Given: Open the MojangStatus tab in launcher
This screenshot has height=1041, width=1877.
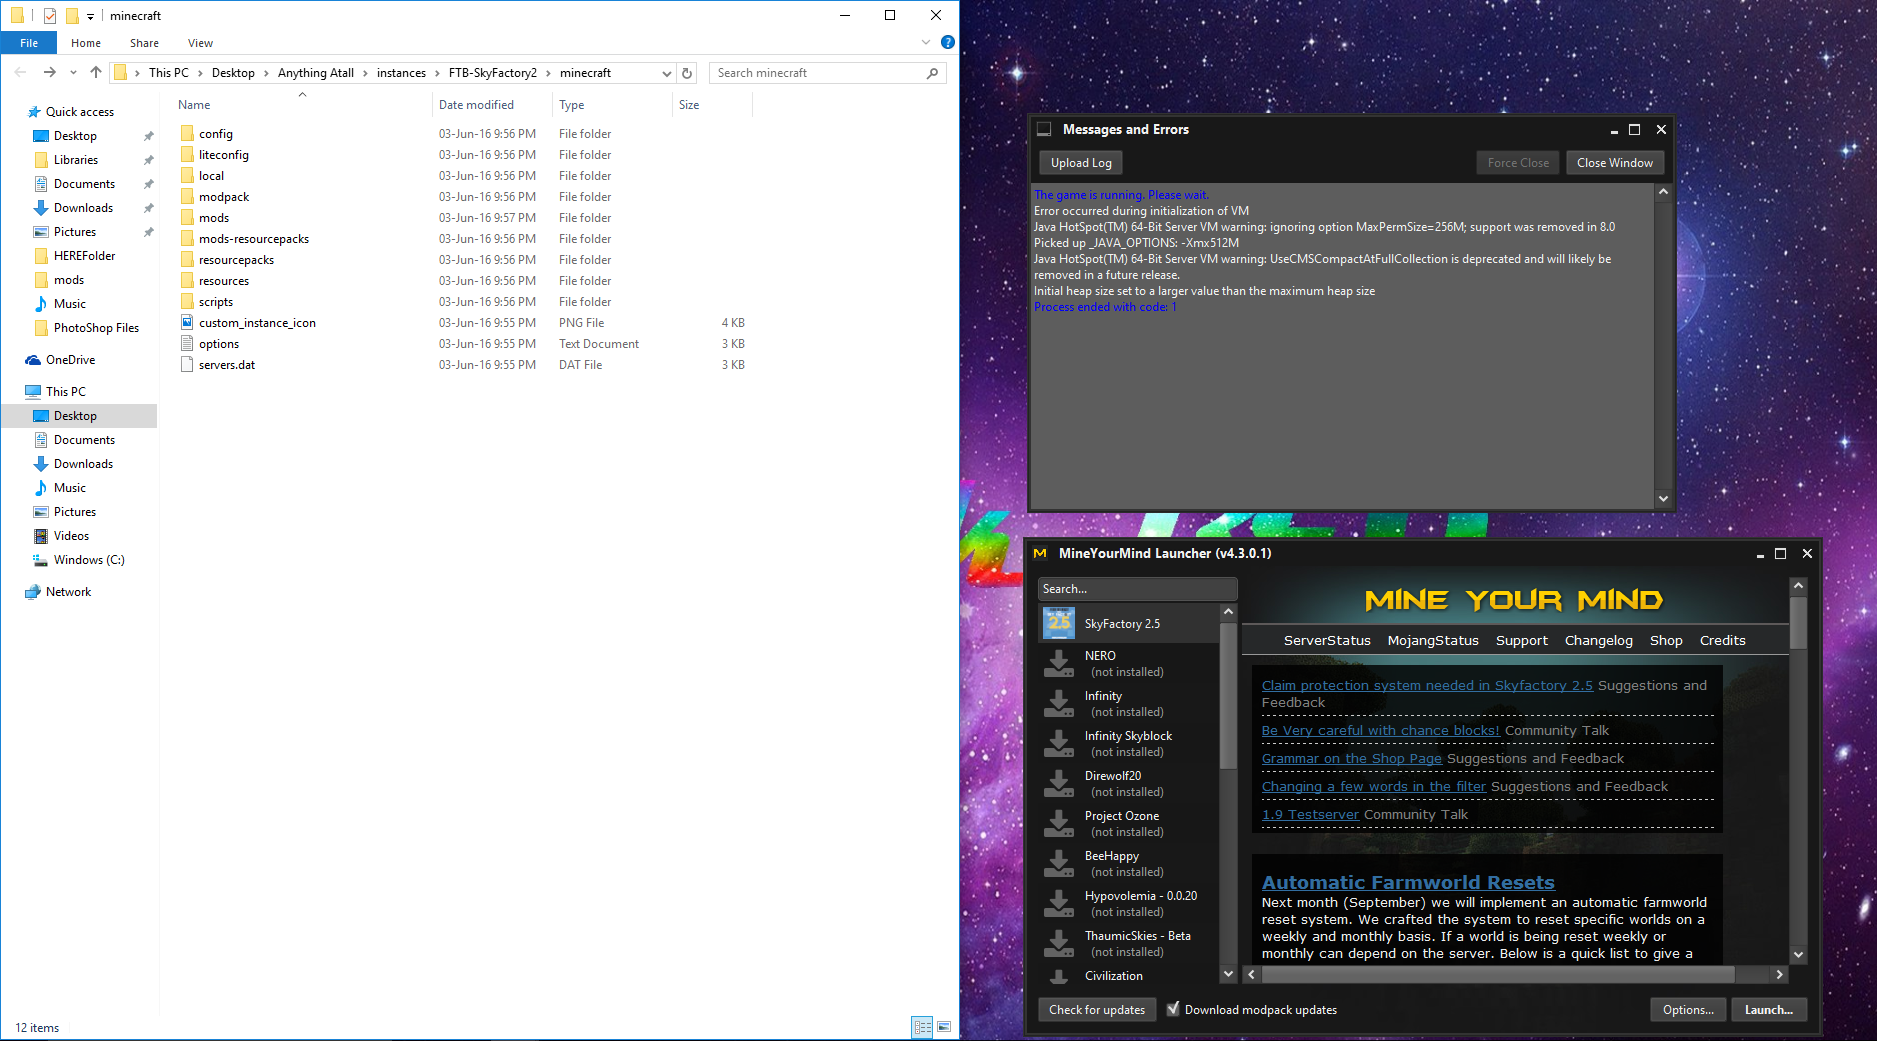Looking at the screenshot, I should [x=1433, y=640].
